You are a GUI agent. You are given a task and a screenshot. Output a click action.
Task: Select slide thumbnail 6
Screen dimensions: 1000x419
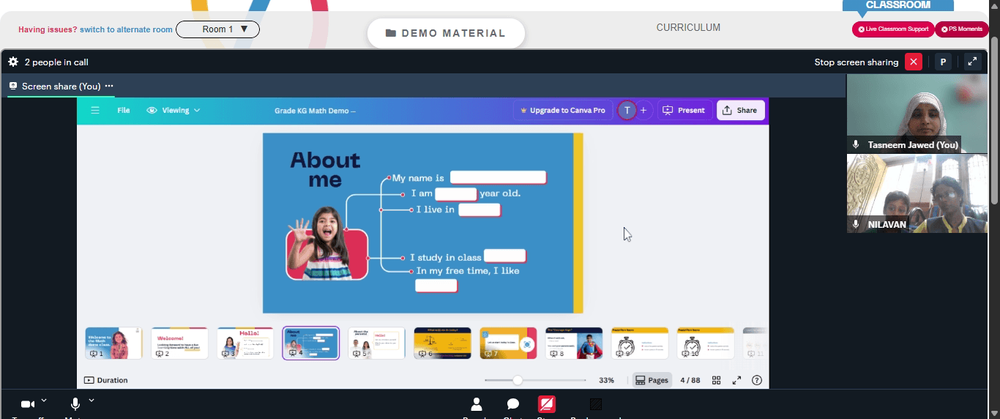[x=443, y=343]
